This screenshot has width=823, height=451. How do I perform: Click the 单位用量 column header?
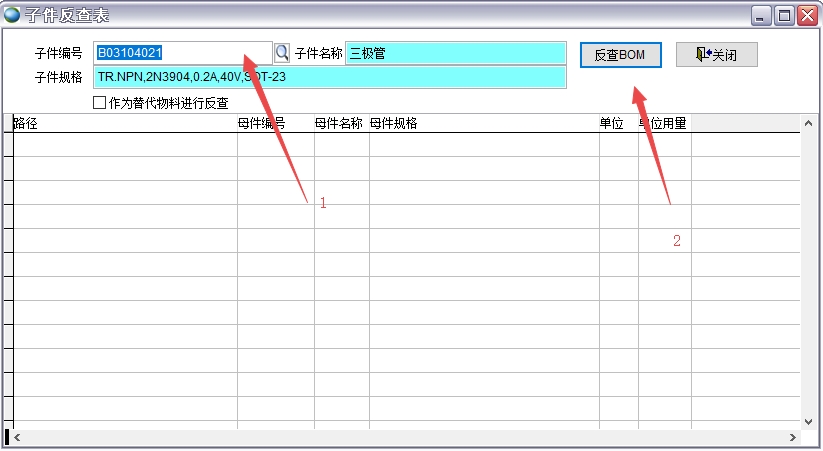664,123
